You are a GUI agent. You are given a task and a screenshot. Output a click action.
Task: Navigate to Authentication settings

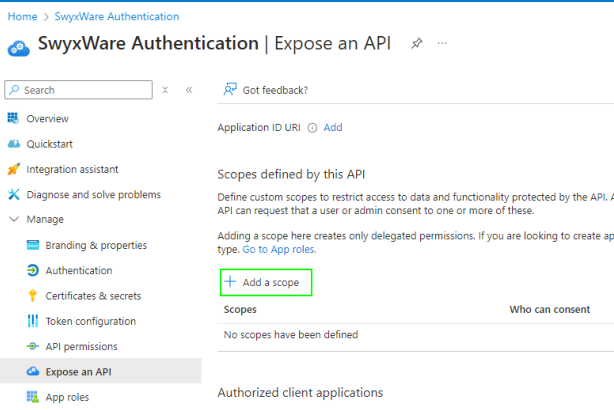78,270
